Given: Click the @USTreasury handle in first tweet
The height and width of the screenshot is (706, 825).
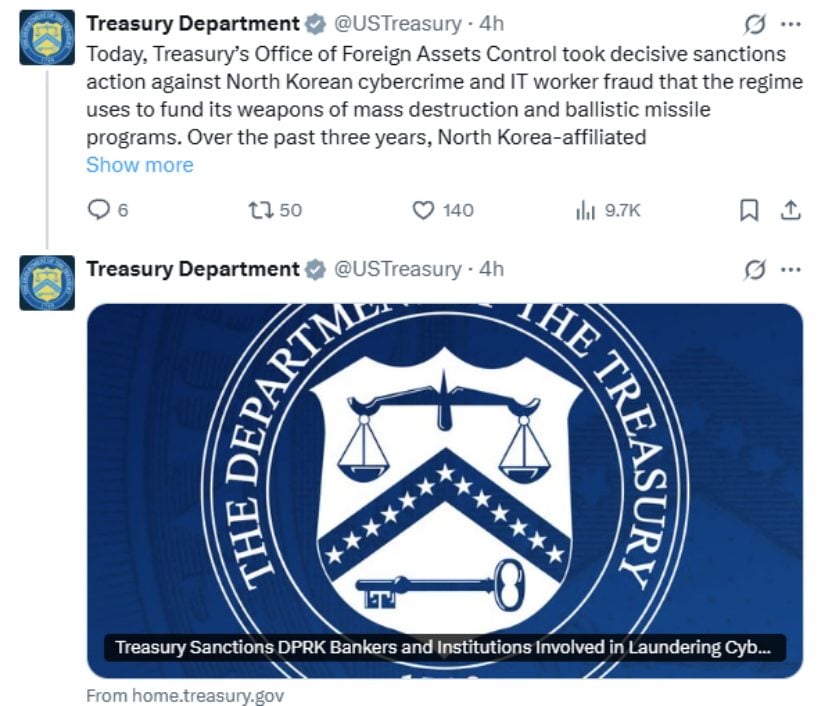Looking at the screenshot, I should [397, 23].
